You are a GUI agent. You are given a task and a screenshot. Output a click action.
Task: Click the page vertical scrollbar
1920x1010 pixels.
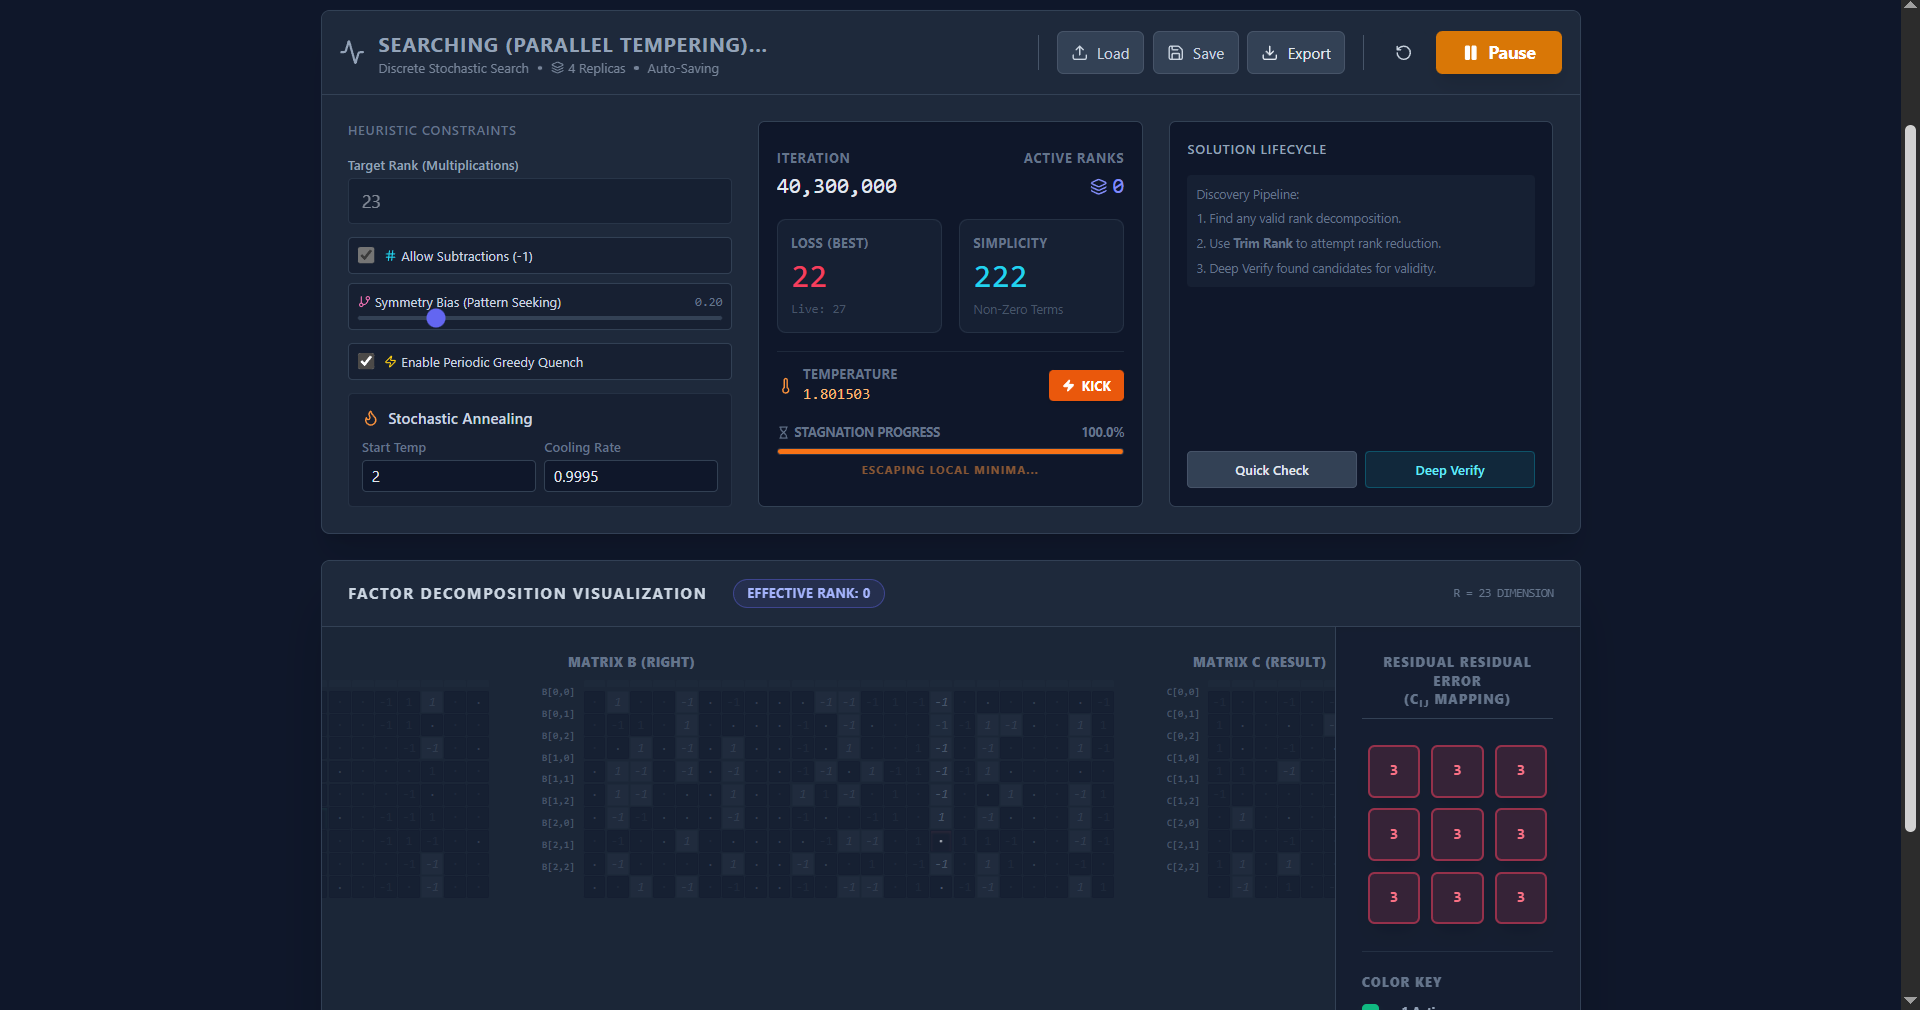coord(1910,478)
